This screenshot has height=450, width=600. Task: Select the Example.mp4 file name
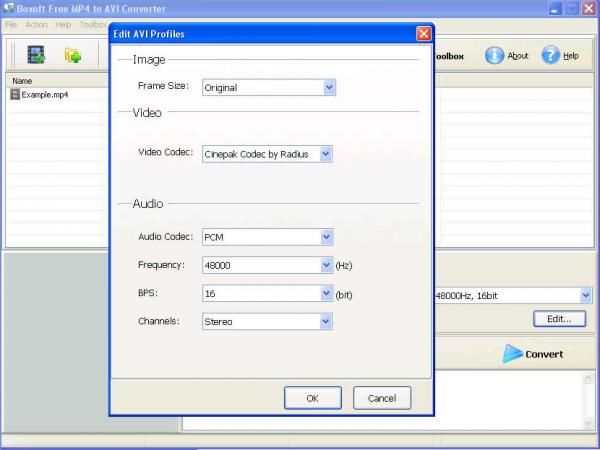[x=44, y=95]
